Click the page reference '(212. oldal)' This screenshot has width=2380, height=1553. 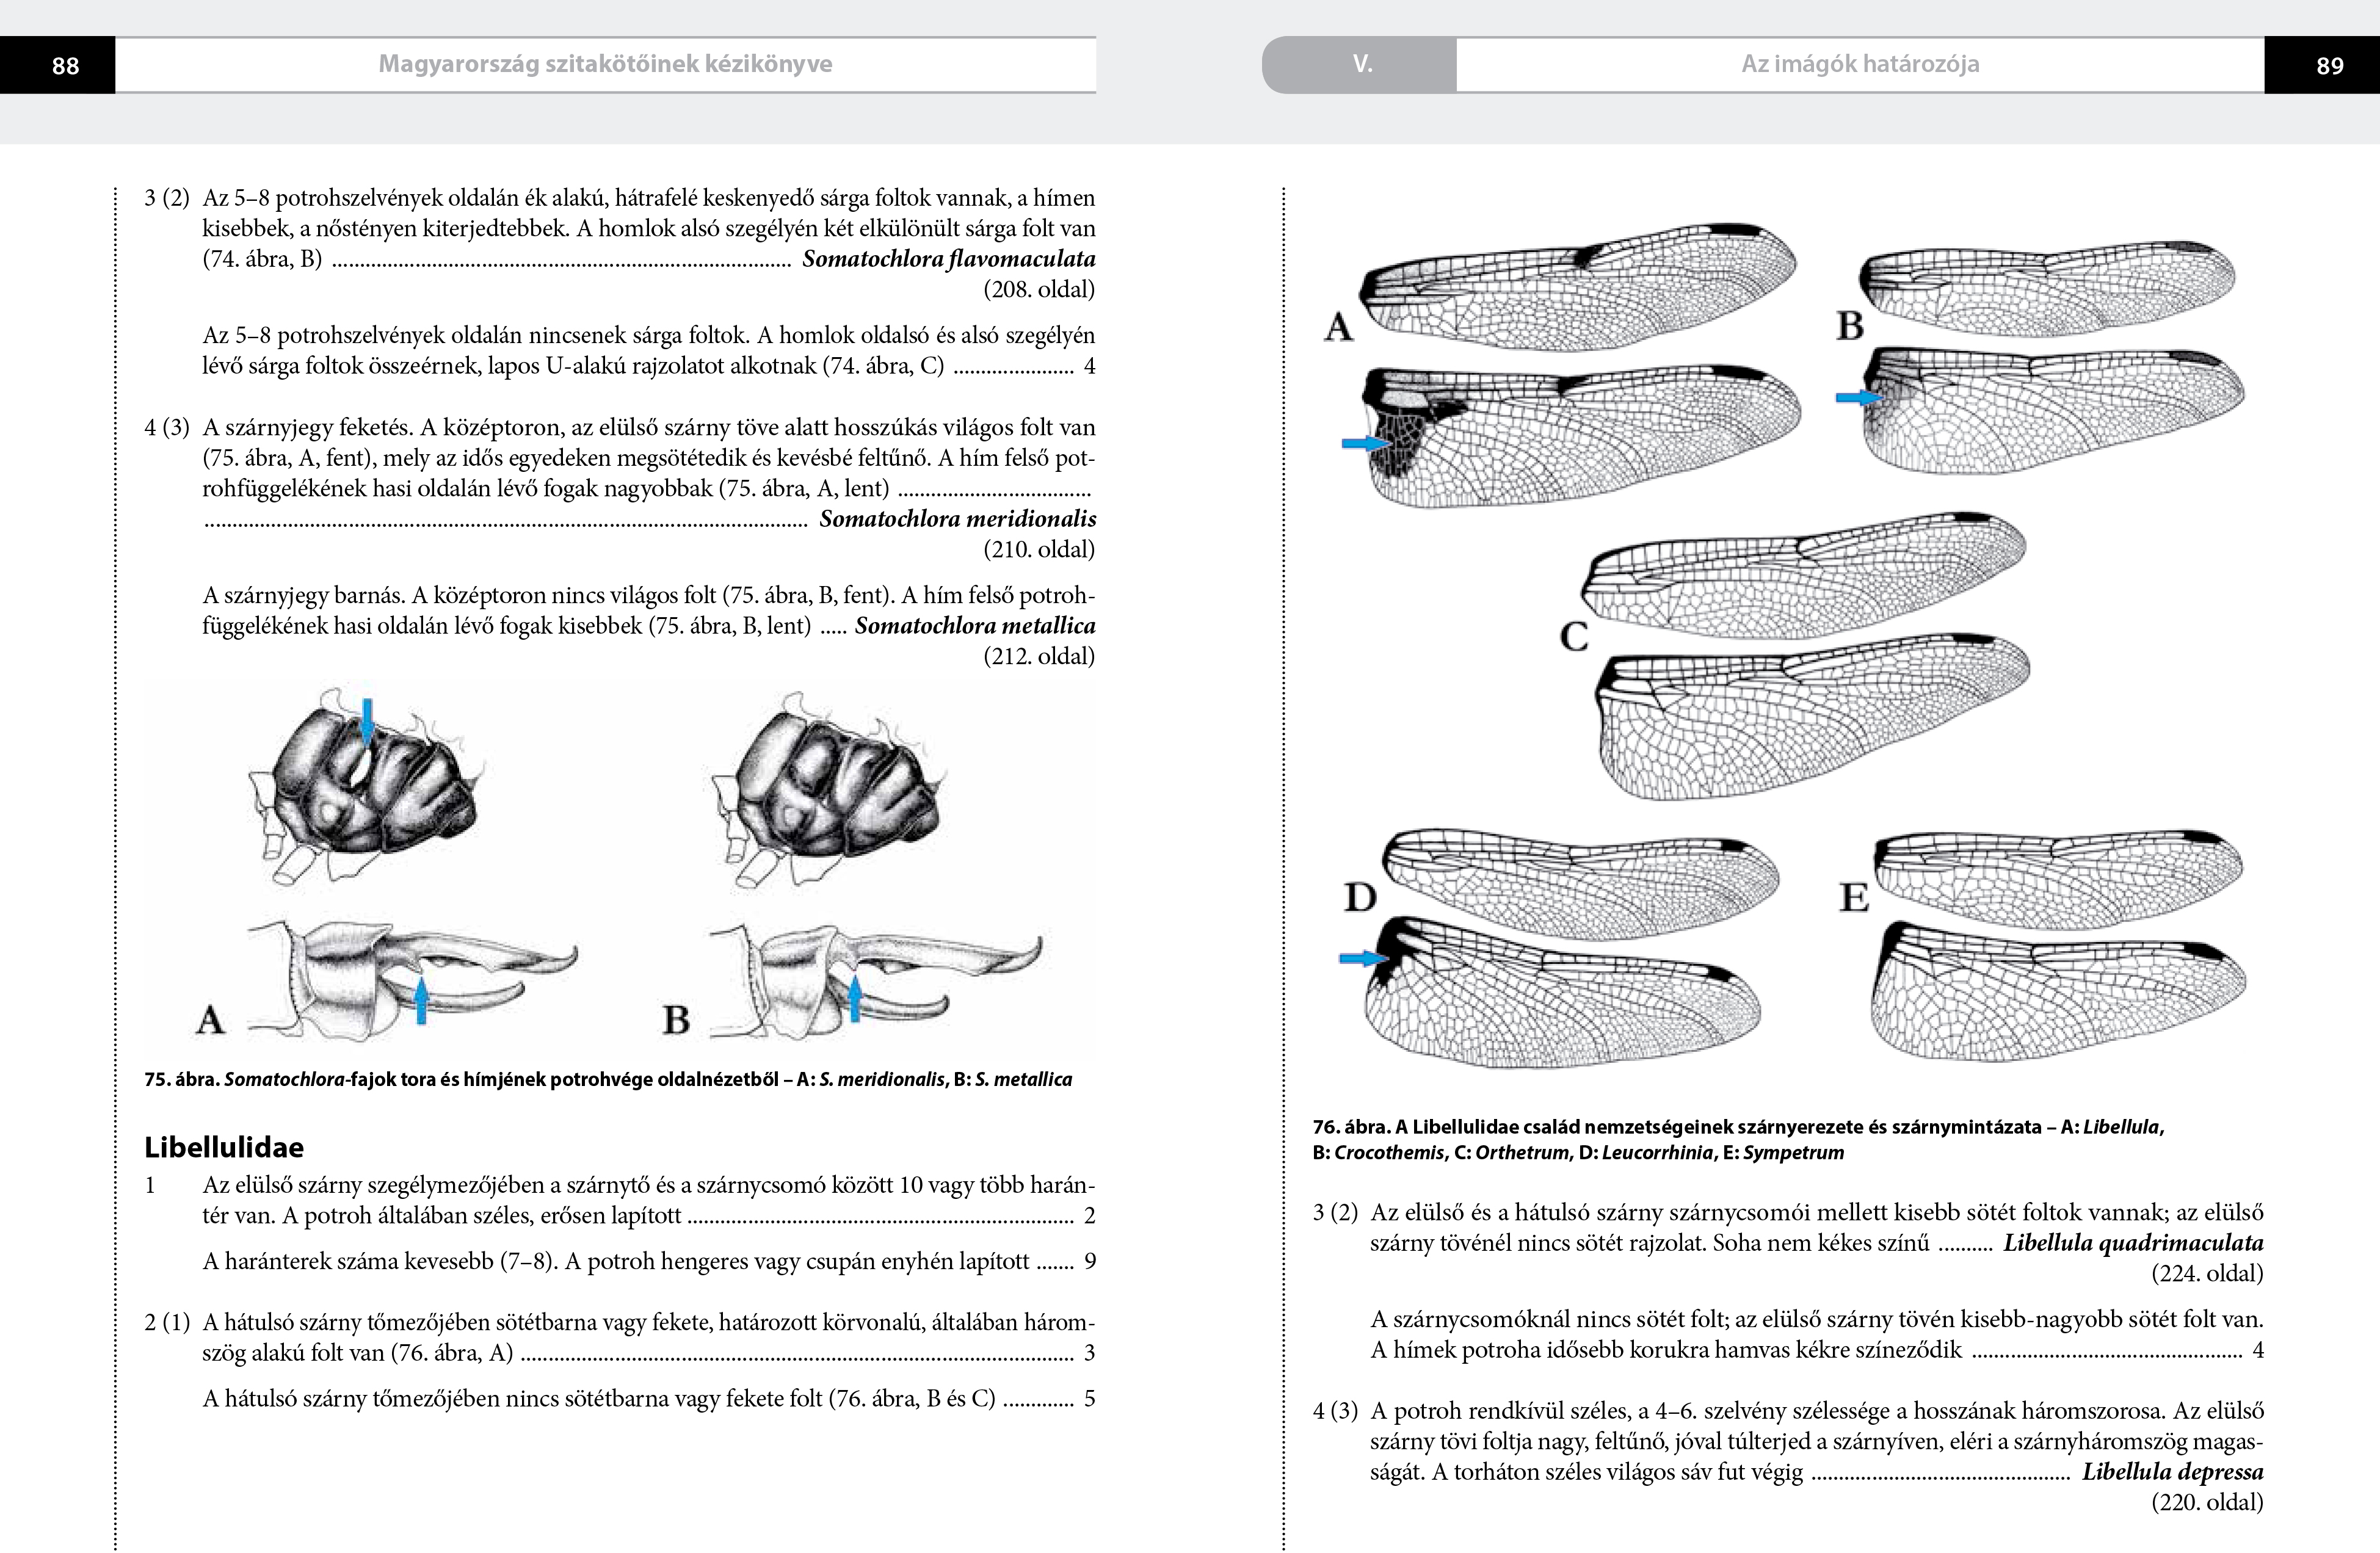[1039, 657]
